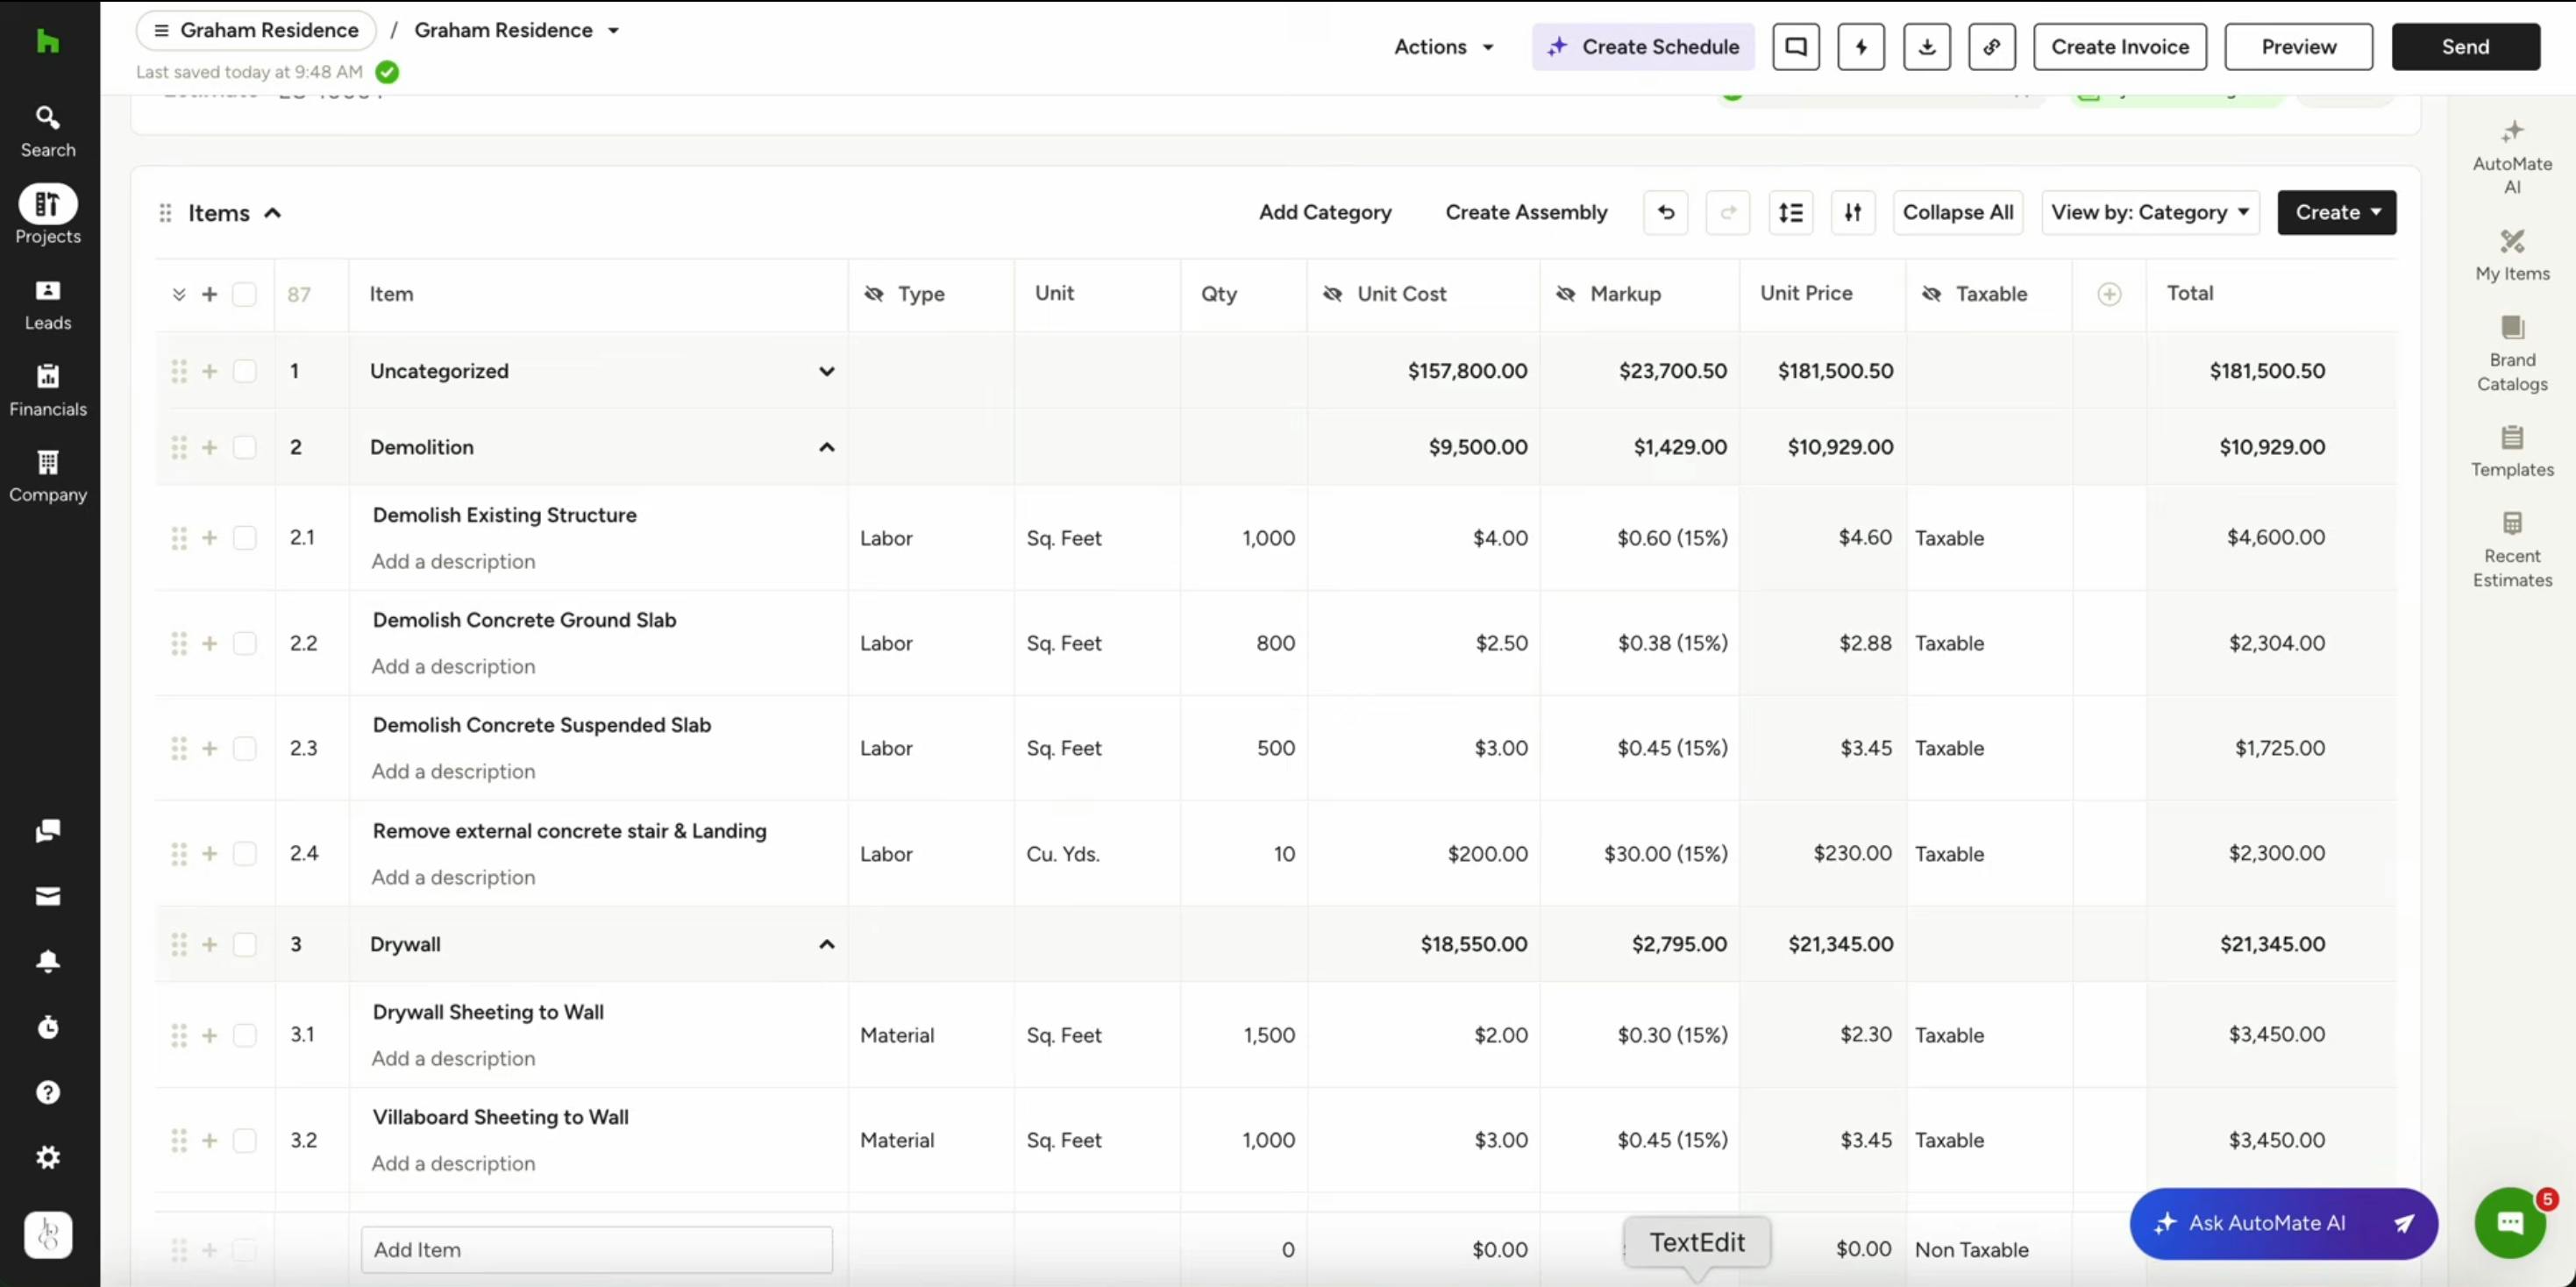Open AutoMate AI side panel

pos(2511,157)
